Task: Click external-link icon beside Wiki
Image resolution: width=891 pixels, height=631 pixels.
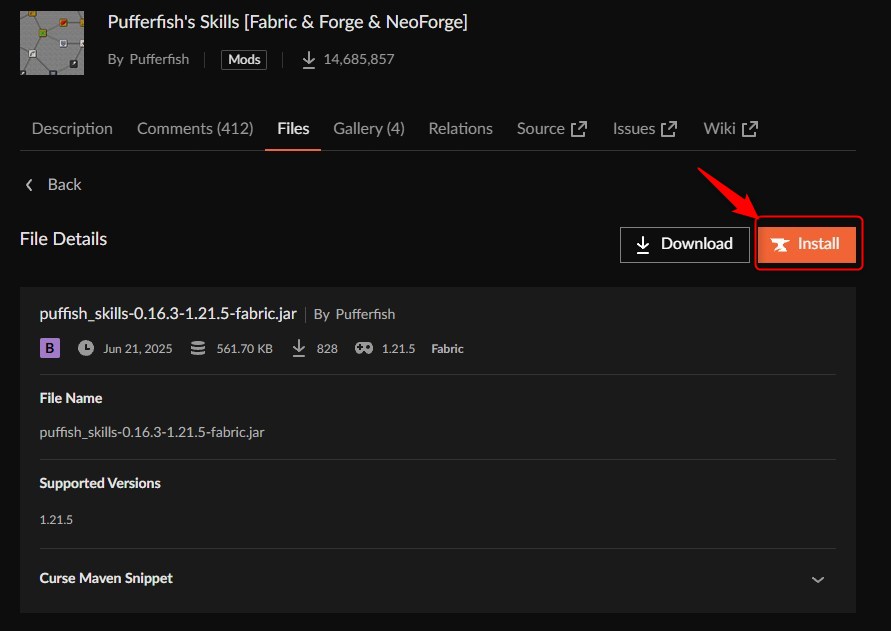Action: [750, 129]
